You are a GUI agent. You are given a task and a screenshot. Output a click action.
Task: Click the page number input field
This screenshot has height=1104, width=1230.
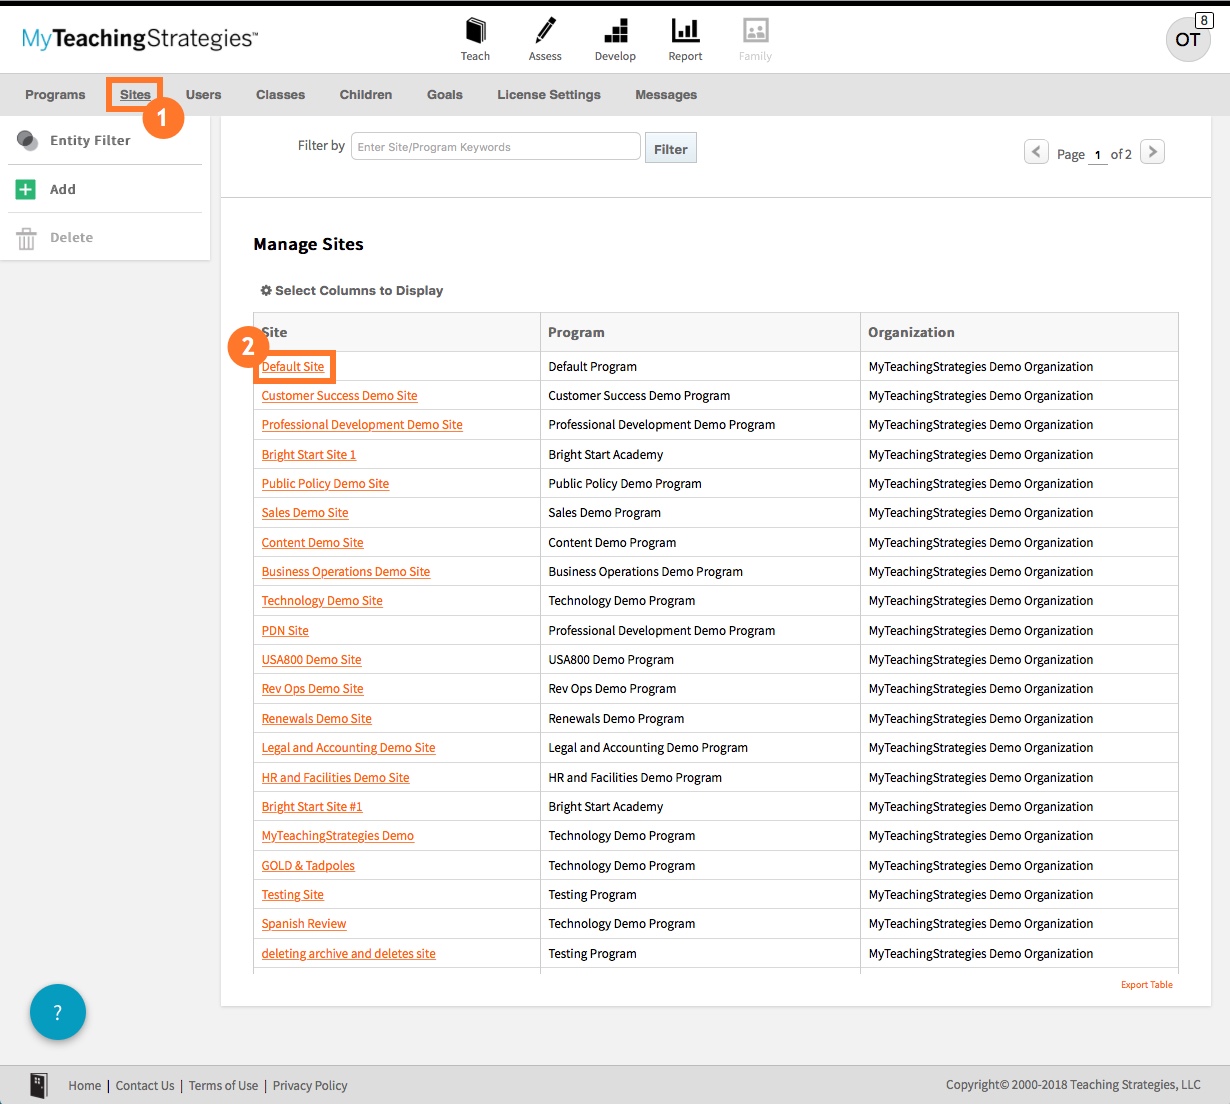click(1097, 153)
